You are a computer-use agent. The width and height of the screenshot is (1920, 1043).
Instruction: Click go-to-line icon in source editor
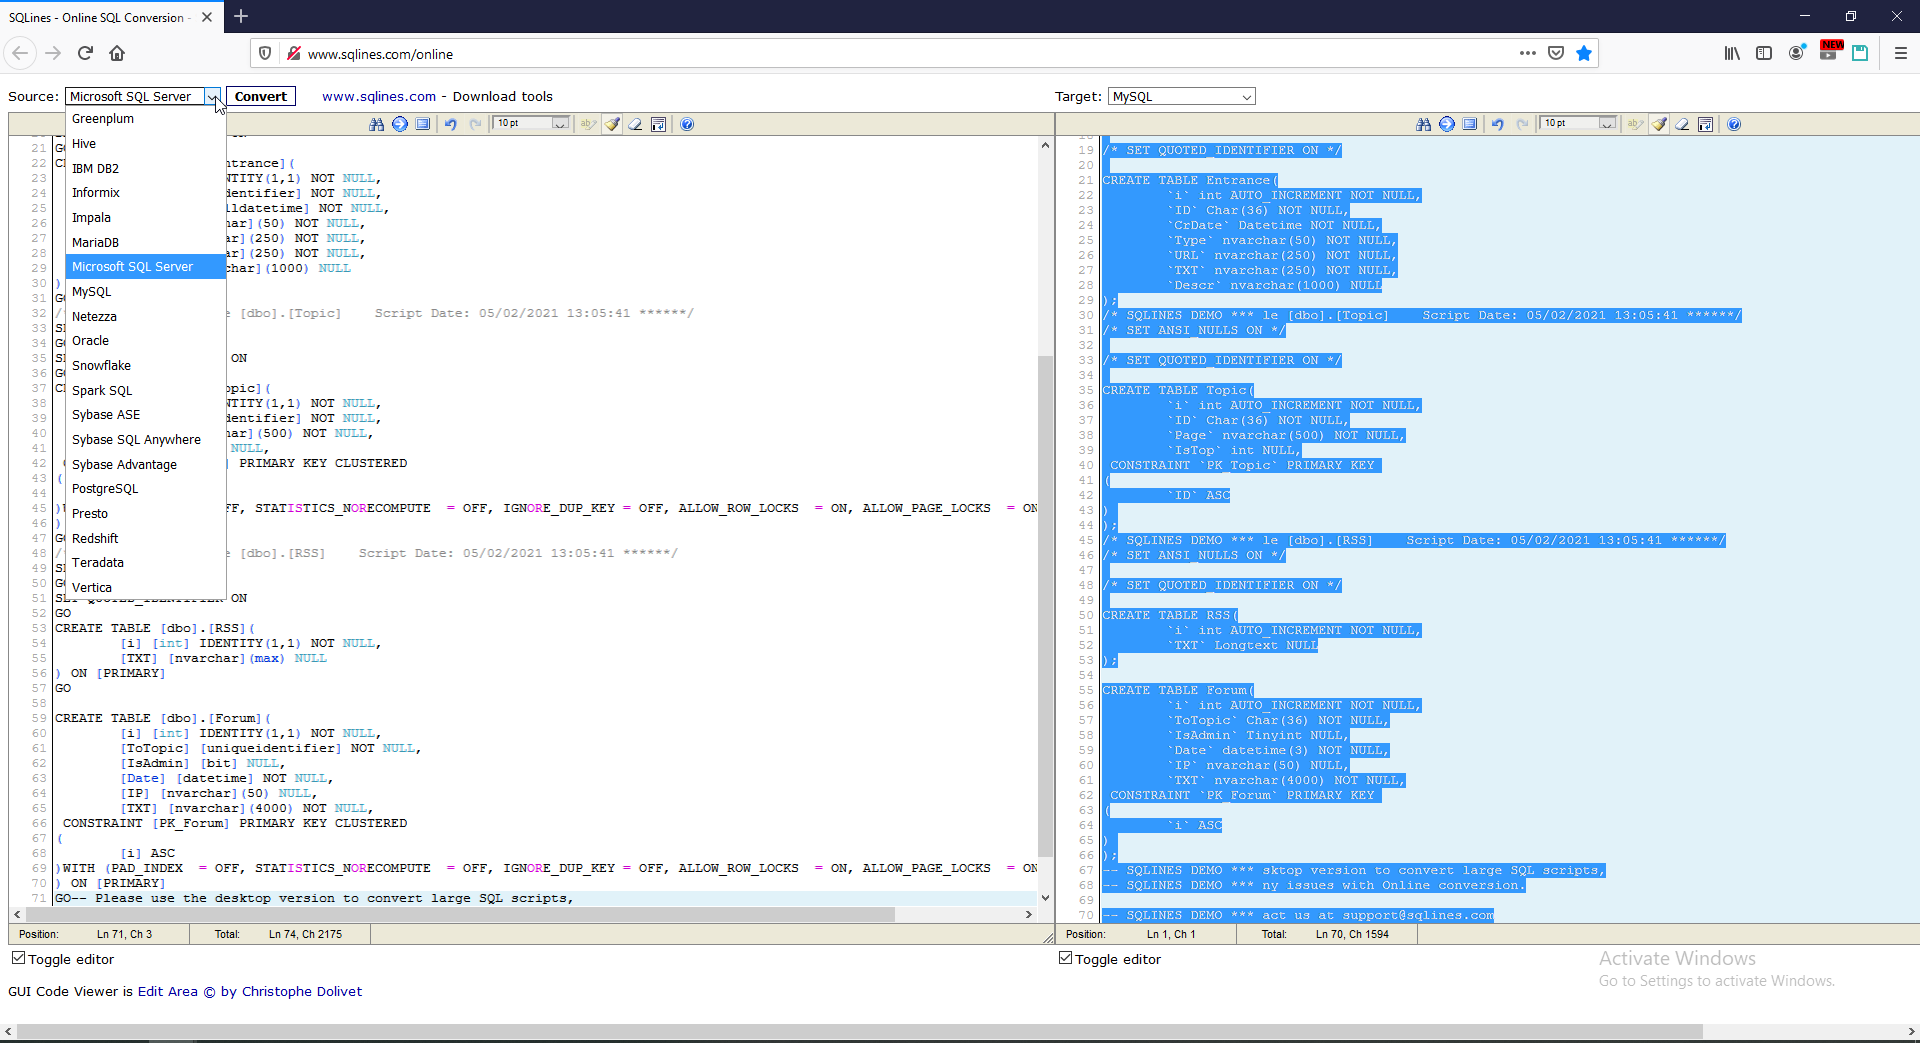400,124
